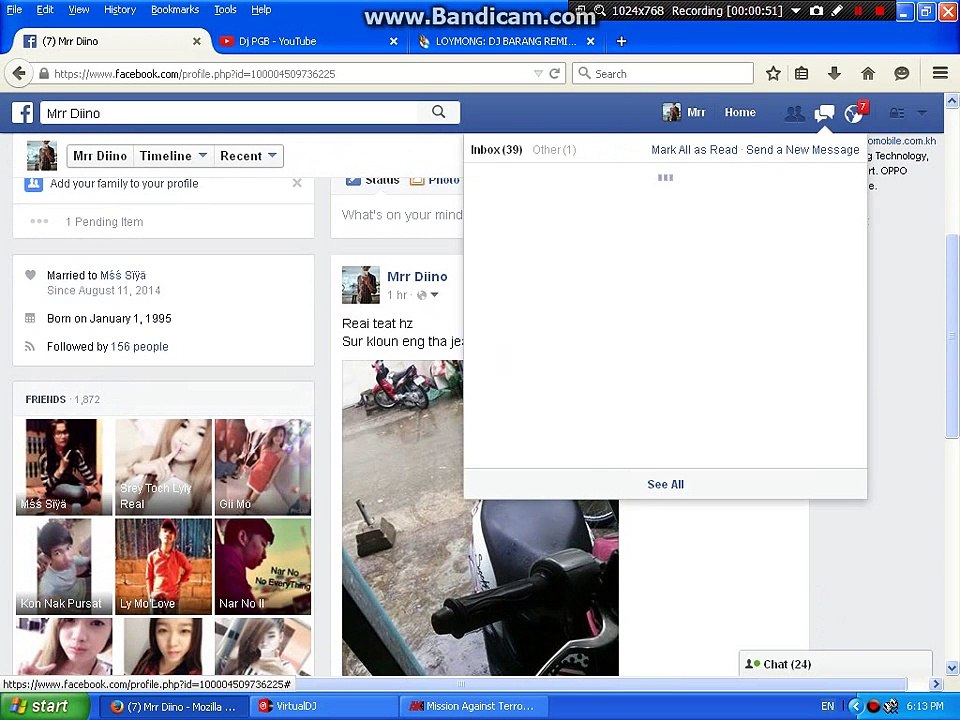Screen dimensions: 960x720
Task: Close the LOYMONG DJ BARANG tab
Action: click(590, 41)
